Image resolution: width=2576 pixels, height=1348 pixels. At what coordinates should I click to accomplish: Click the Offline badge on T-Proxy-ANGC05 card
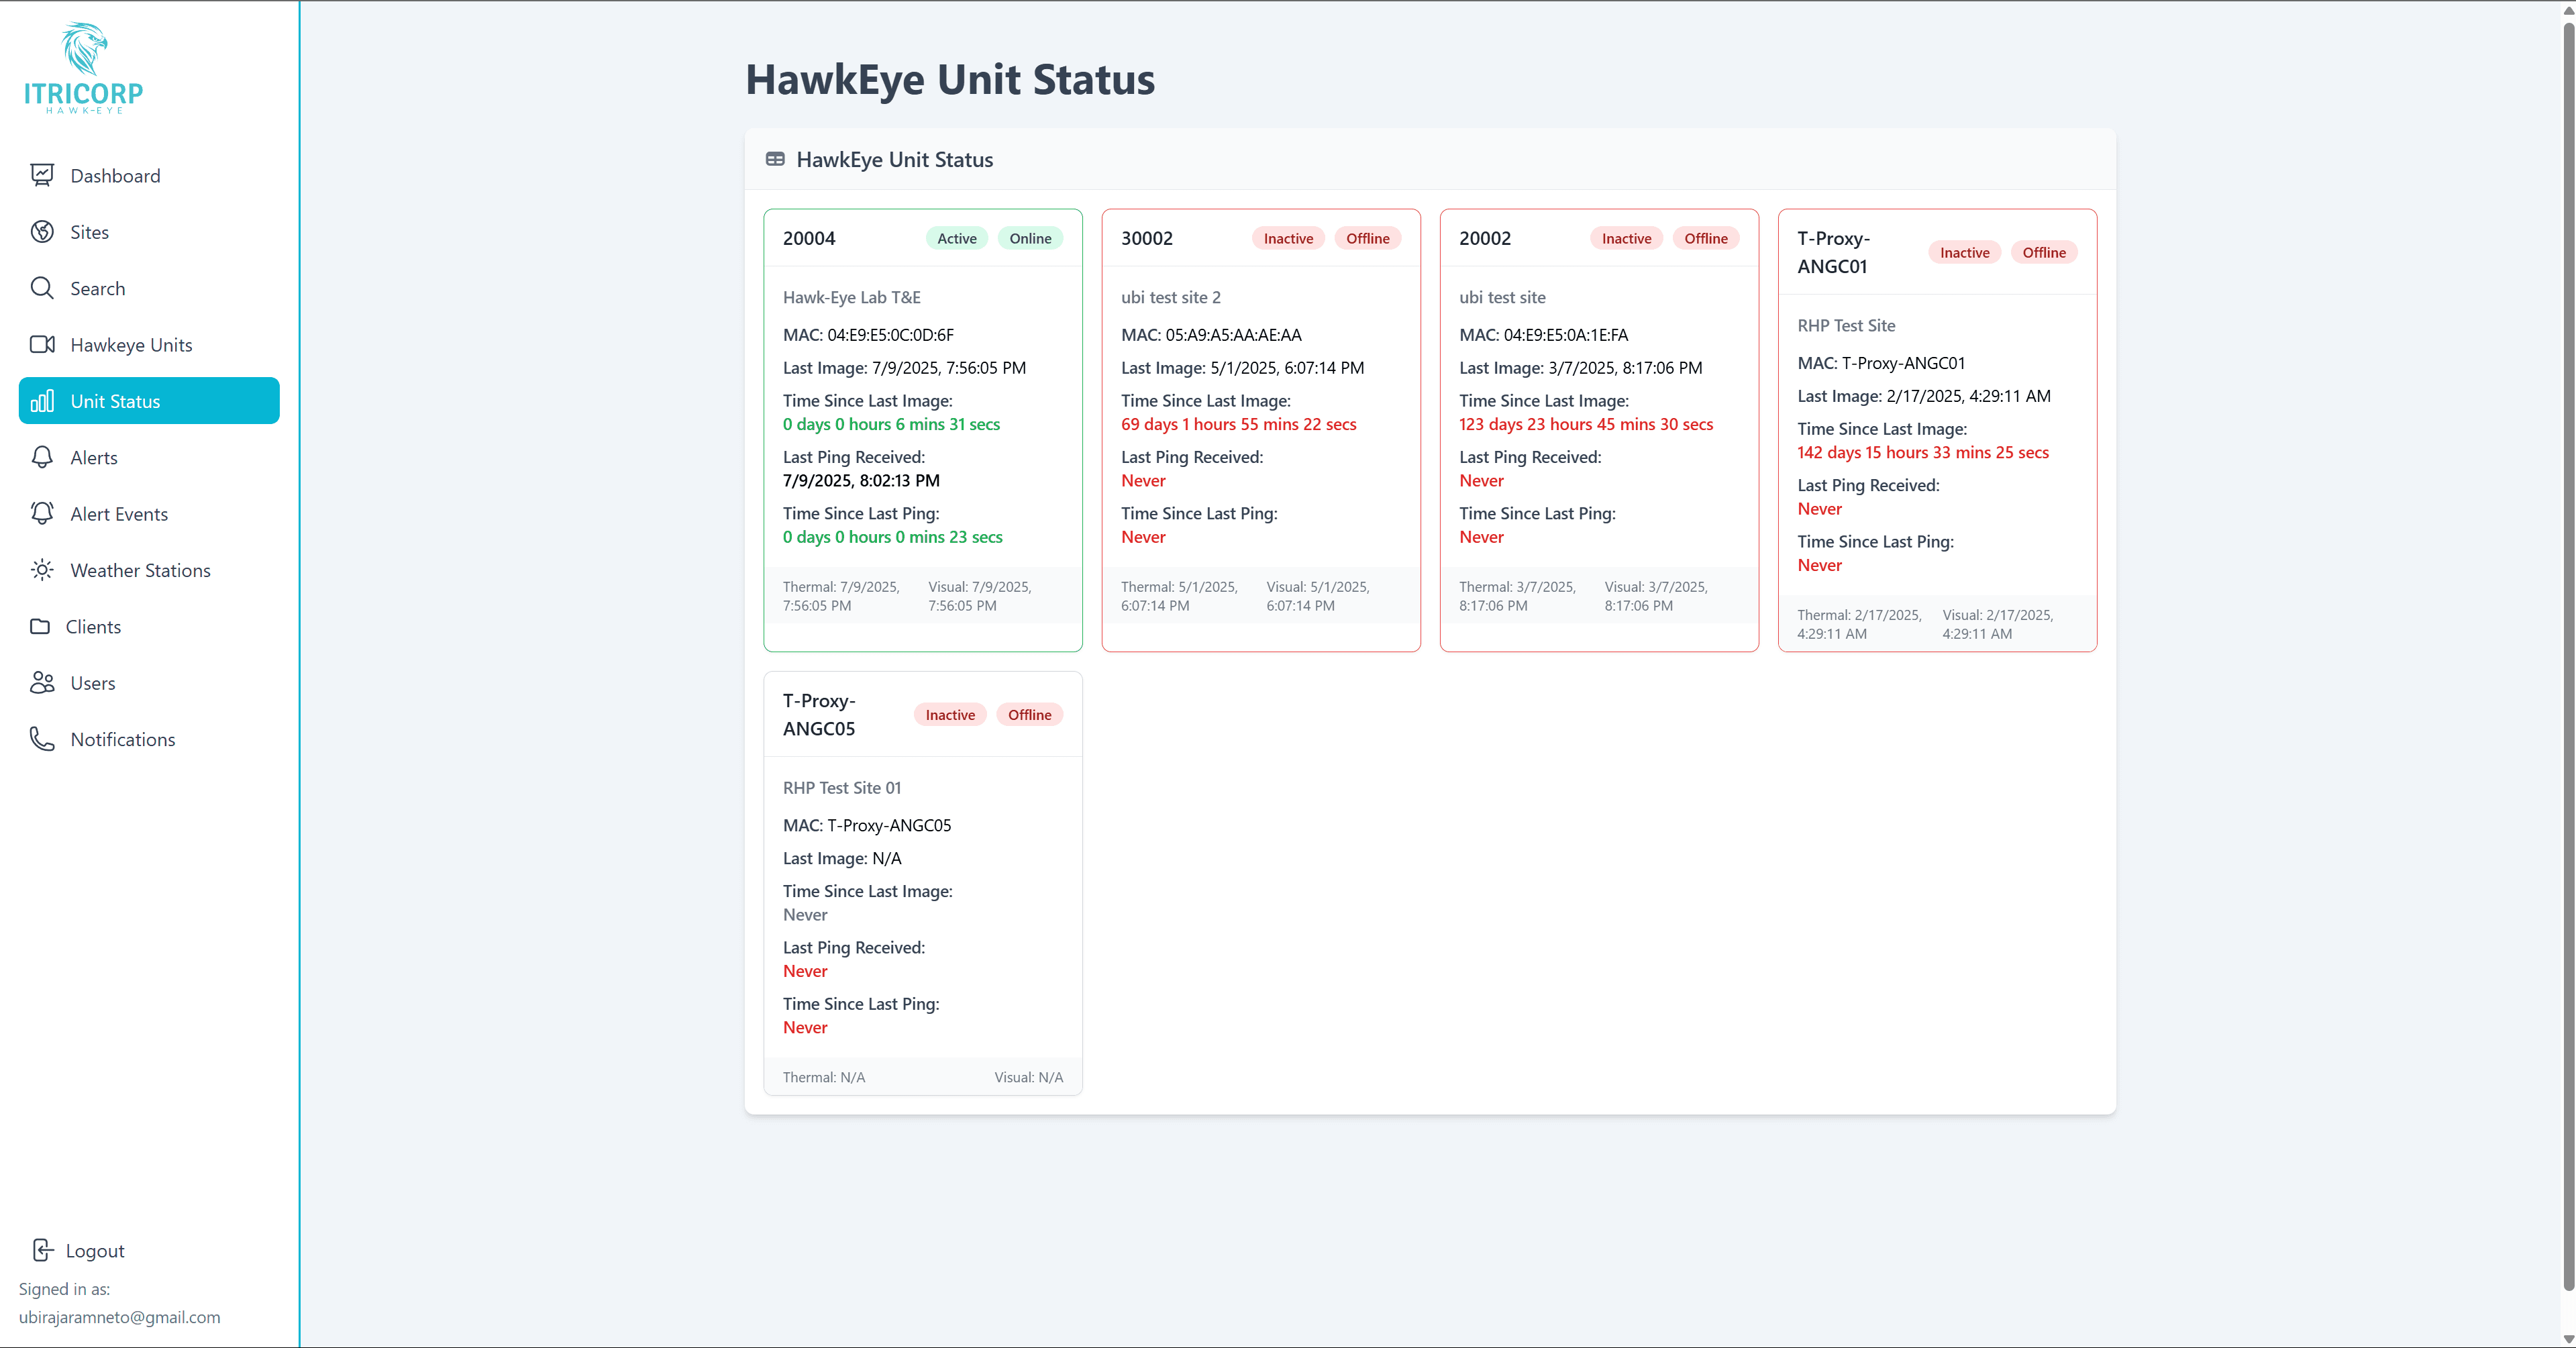(x=1029, y=715)
